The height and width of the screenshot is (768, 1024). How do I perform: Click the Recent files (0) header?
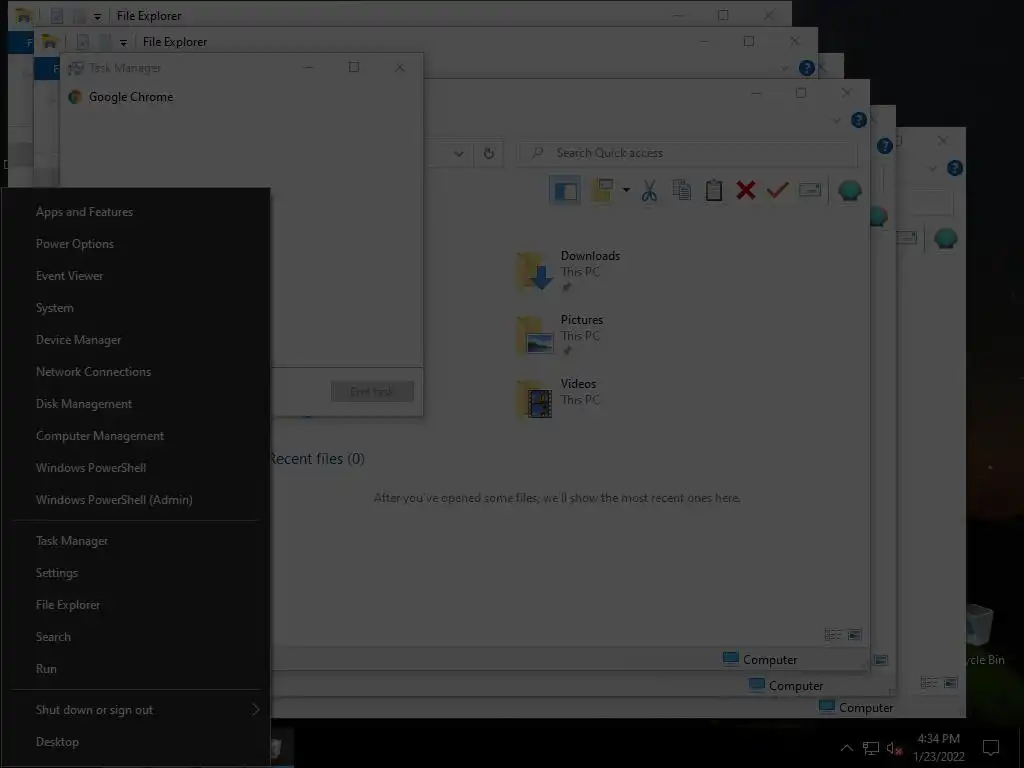click(x=318, y=458)
